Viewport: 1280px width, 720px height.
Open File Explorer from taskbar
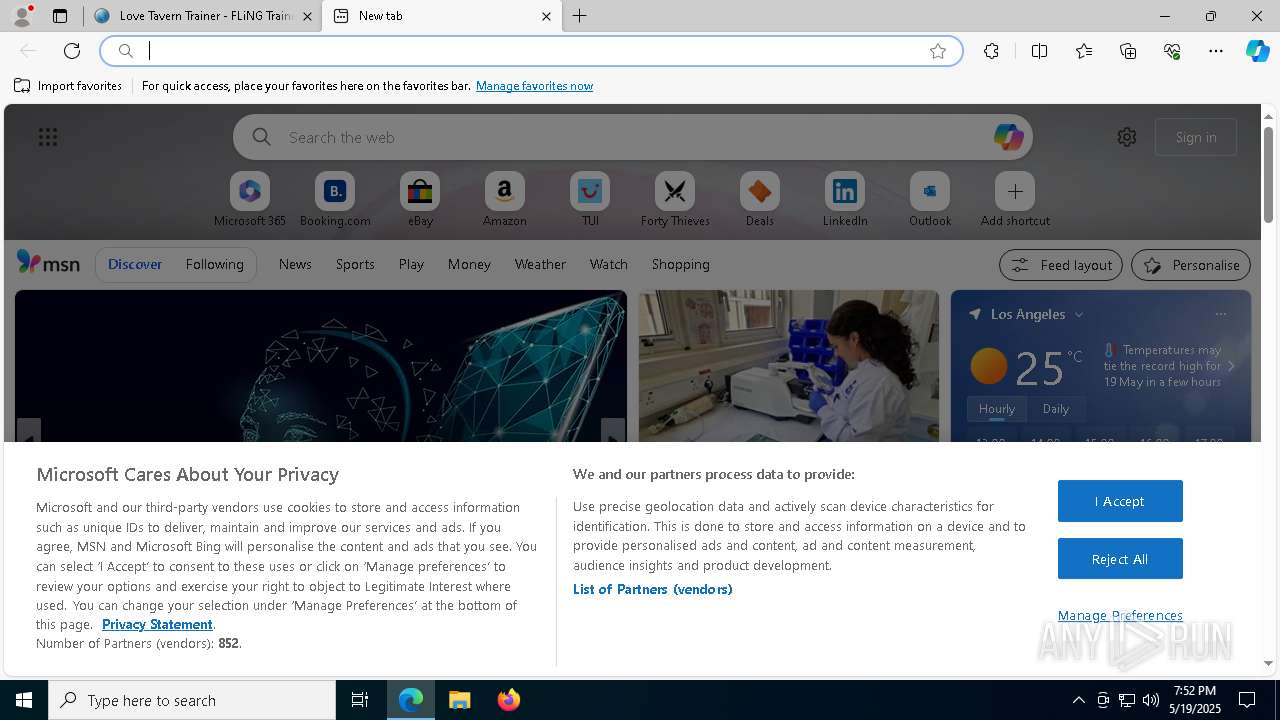click(460, 700)
